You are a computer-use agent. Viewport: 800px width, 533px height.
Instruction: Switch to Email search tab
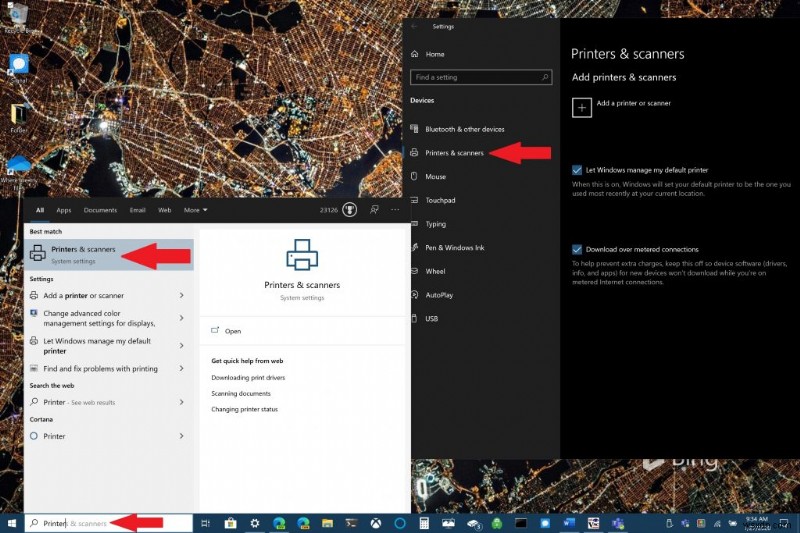pos(137,210)
